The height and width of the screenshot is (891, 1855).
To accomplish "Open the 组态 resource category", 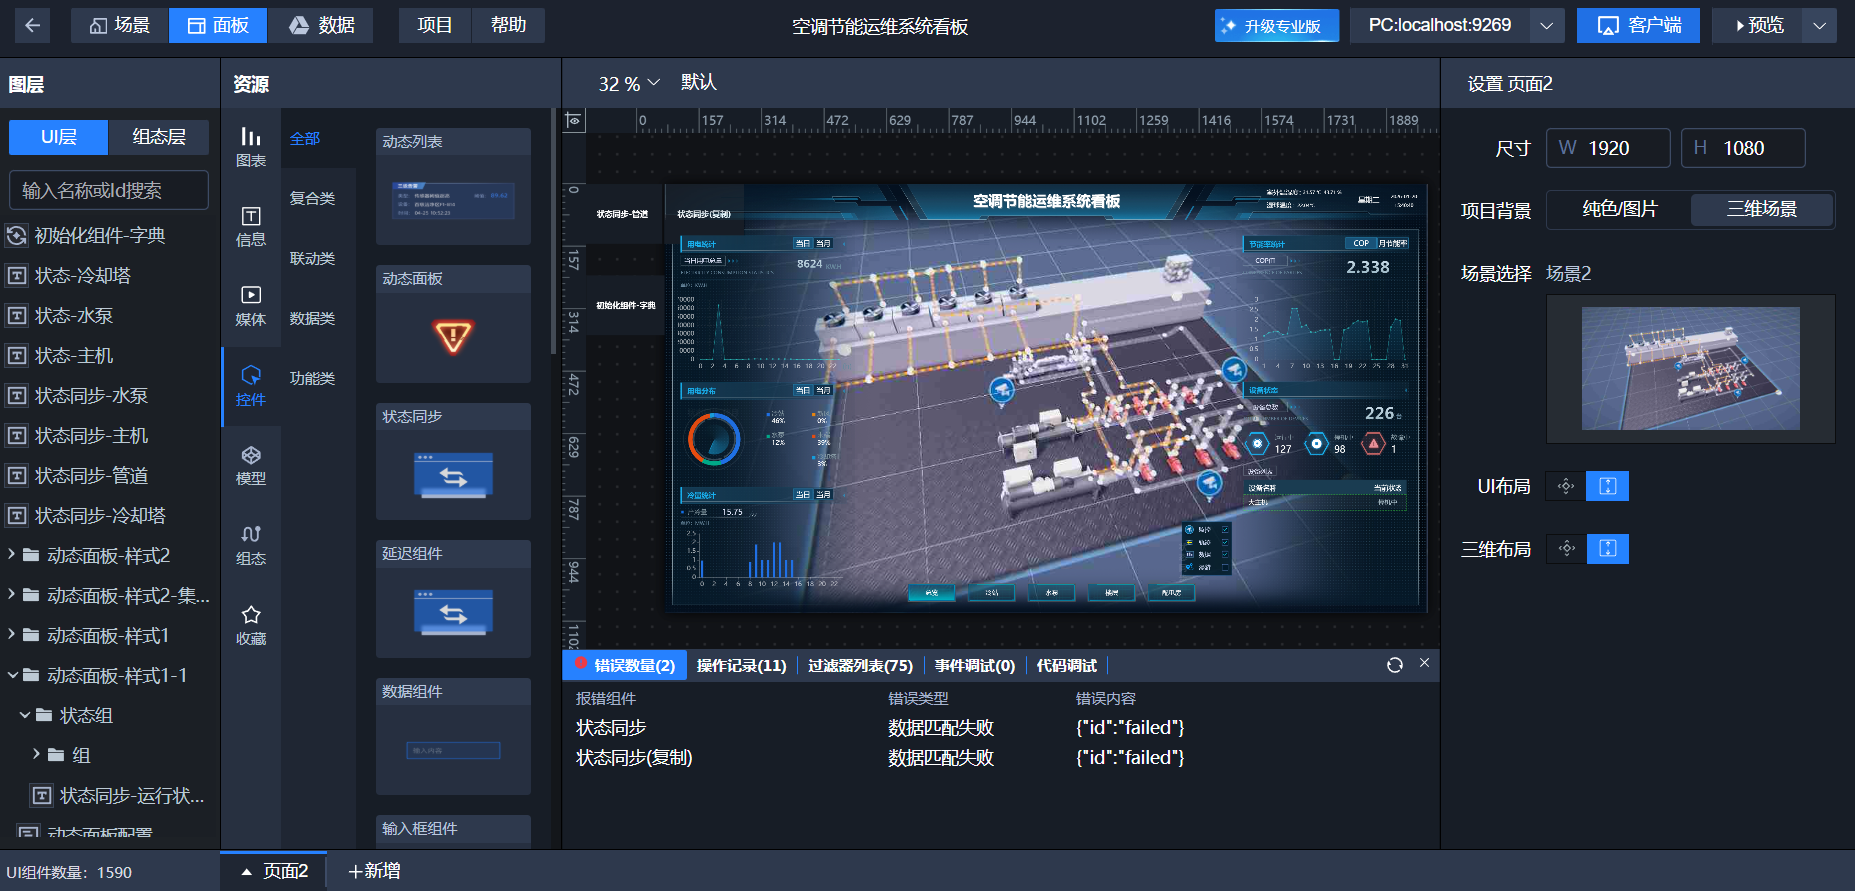I will coord(250,546).
